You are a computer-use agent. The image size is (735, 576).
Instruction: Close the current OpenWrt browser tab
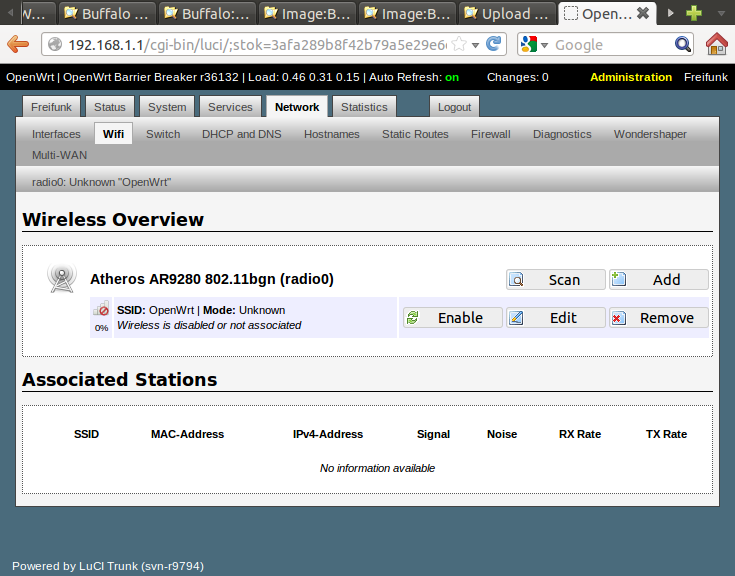[x=643, y=13]
